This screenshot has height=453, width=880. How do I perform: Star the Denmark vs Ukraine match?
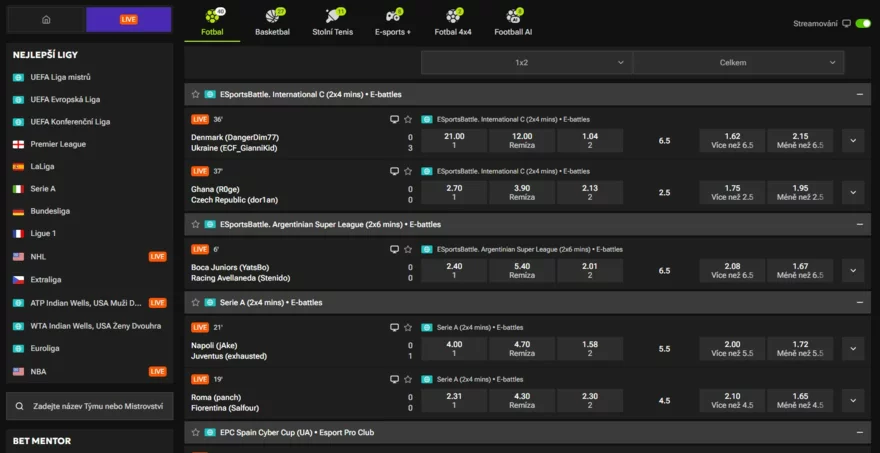pos(409,119)
